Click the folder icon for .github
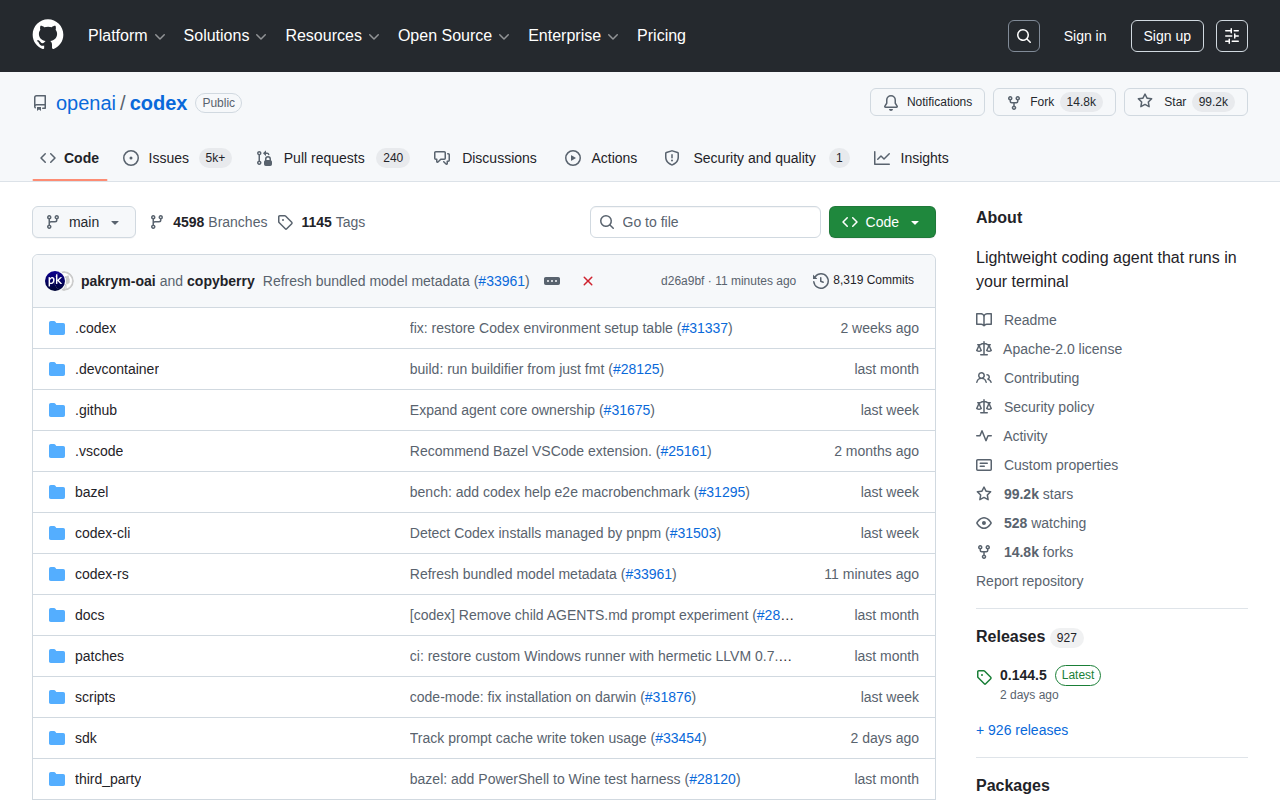Viewport: 1280px width, 800px height. [x=57, y=410]
